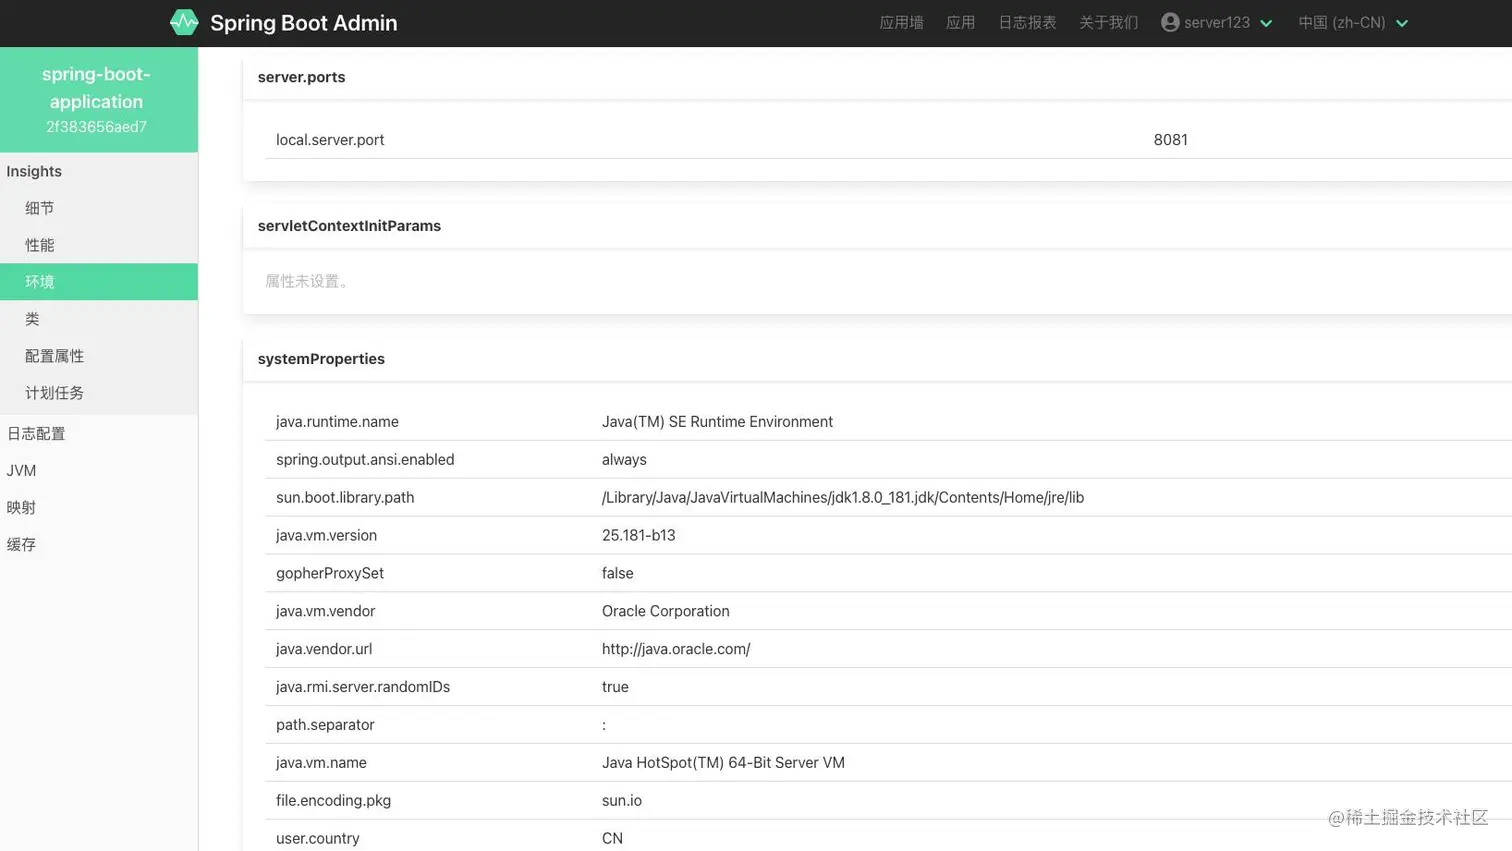Open the 中国 (zh-CN) language dropdown chevron
1512x851 pixels.
coord(1402,23)
